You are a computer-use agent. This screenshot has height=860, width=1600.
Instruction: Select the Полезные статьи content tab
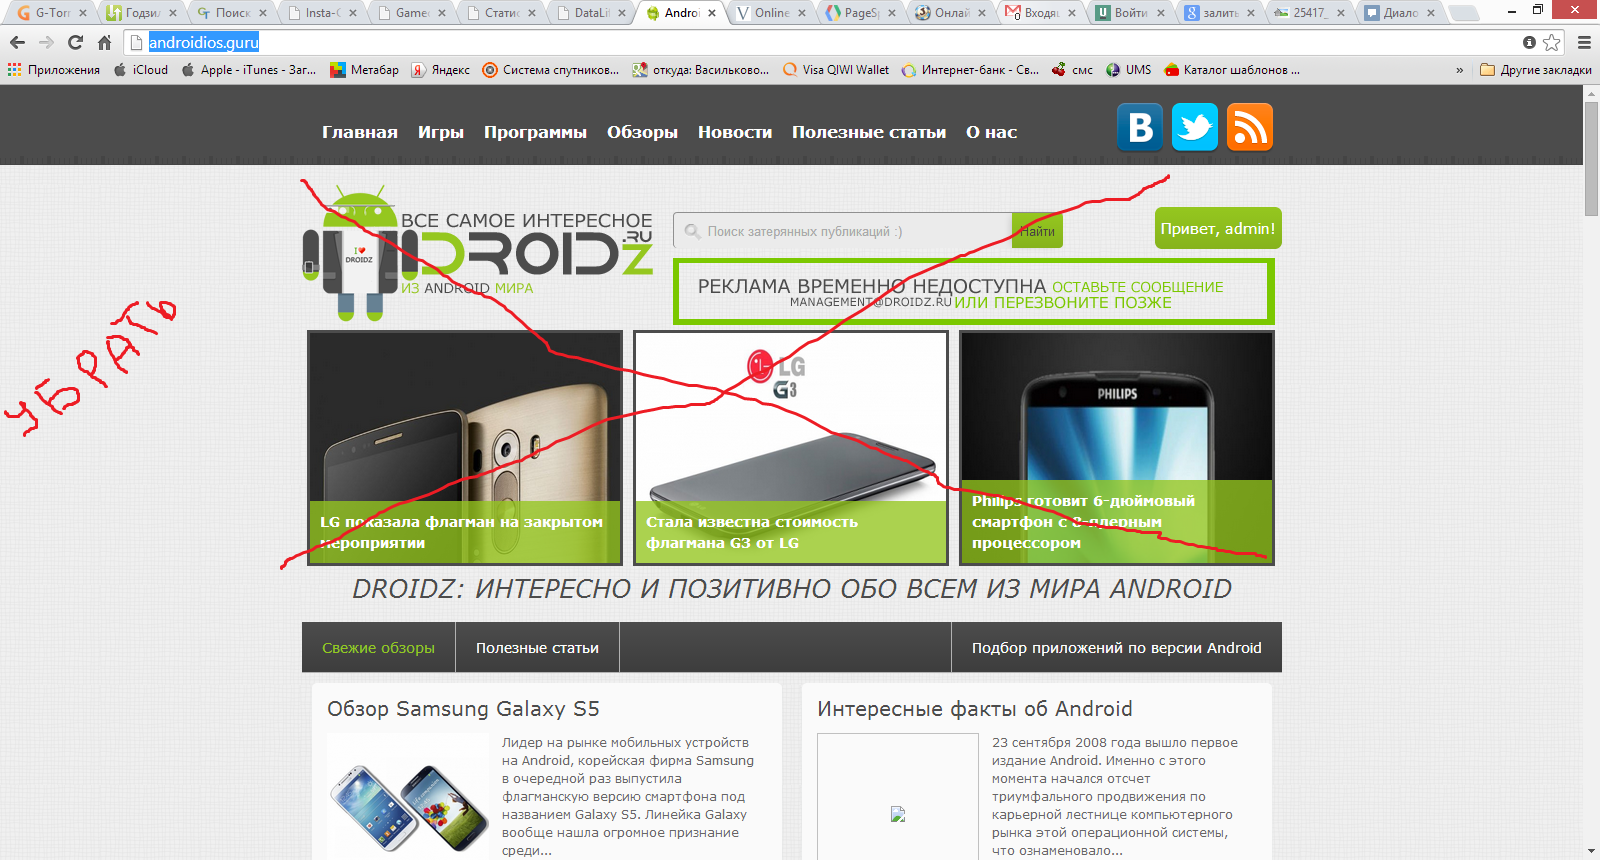point(537,648)
